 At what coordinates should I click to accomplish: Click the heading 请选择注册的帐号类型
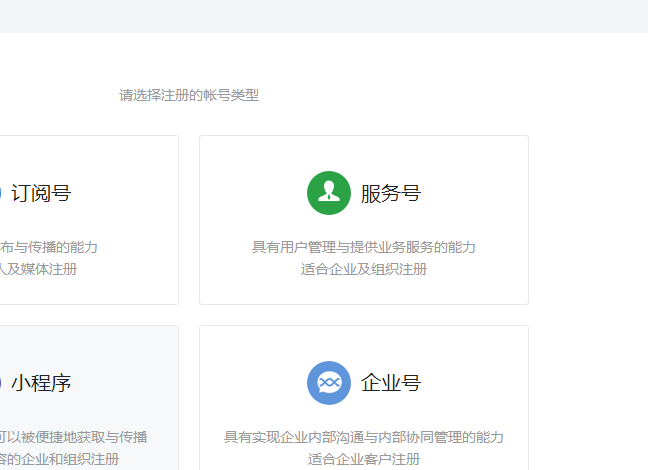189,95
